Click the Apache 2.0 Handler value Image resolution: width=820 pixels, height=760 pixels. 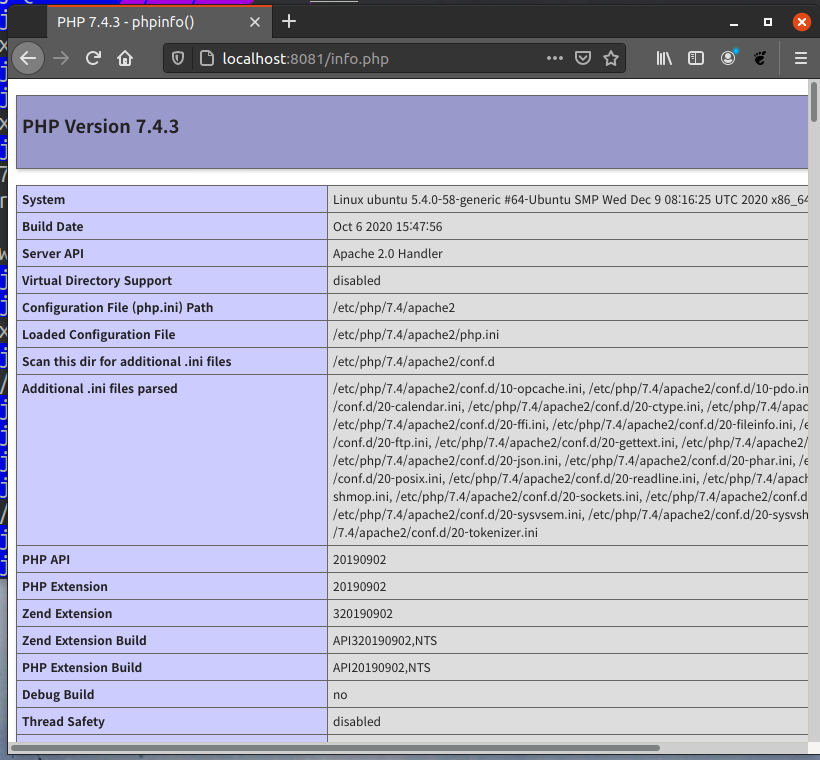[388, 254]
